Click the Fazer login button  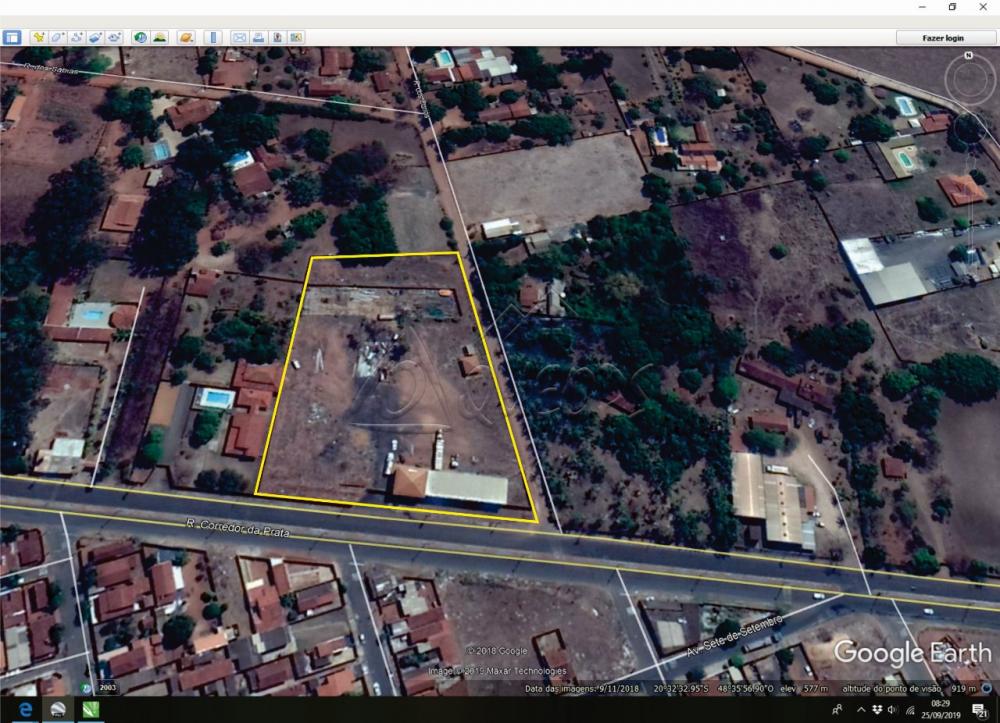[x=944, y=37]
